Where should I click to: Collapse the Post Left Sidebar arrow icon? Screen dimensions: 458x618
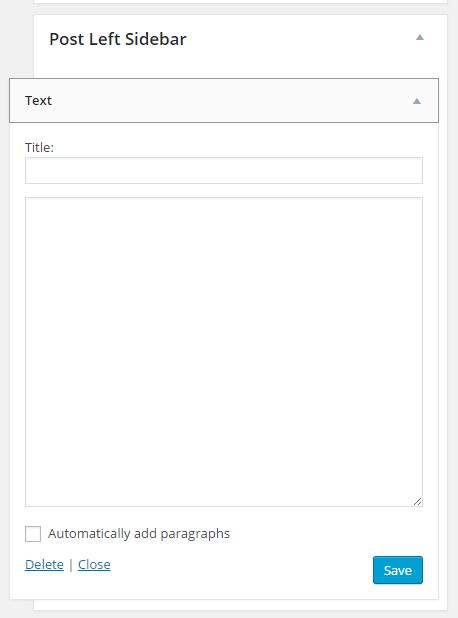pos(420,37)
